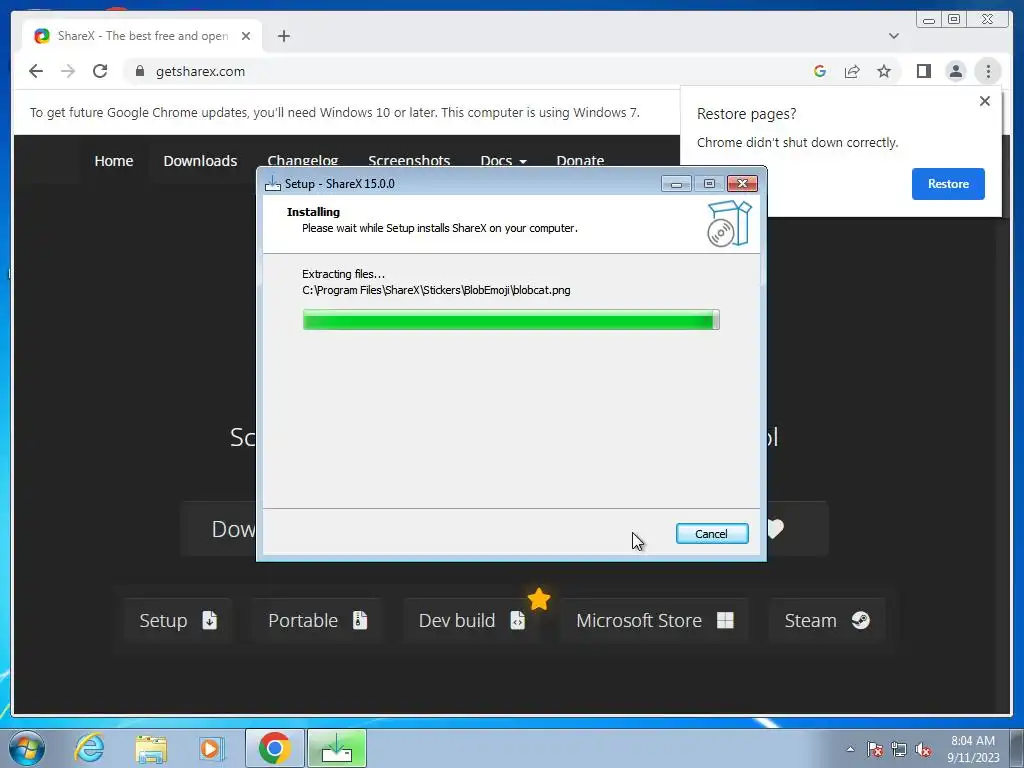Click the ShareX setup box icon
The height and width of the screenshot is (768, 1024).
tap(729, 223)
